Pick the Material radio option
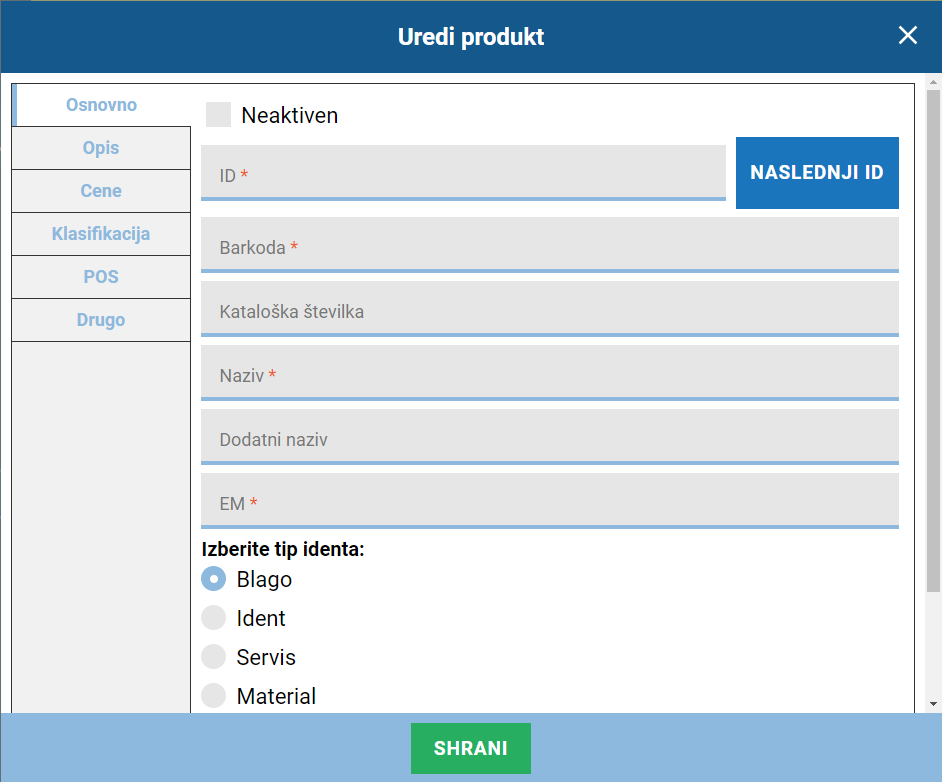Image resolution: width=942 pixels, height=782 pixels. 214,696
